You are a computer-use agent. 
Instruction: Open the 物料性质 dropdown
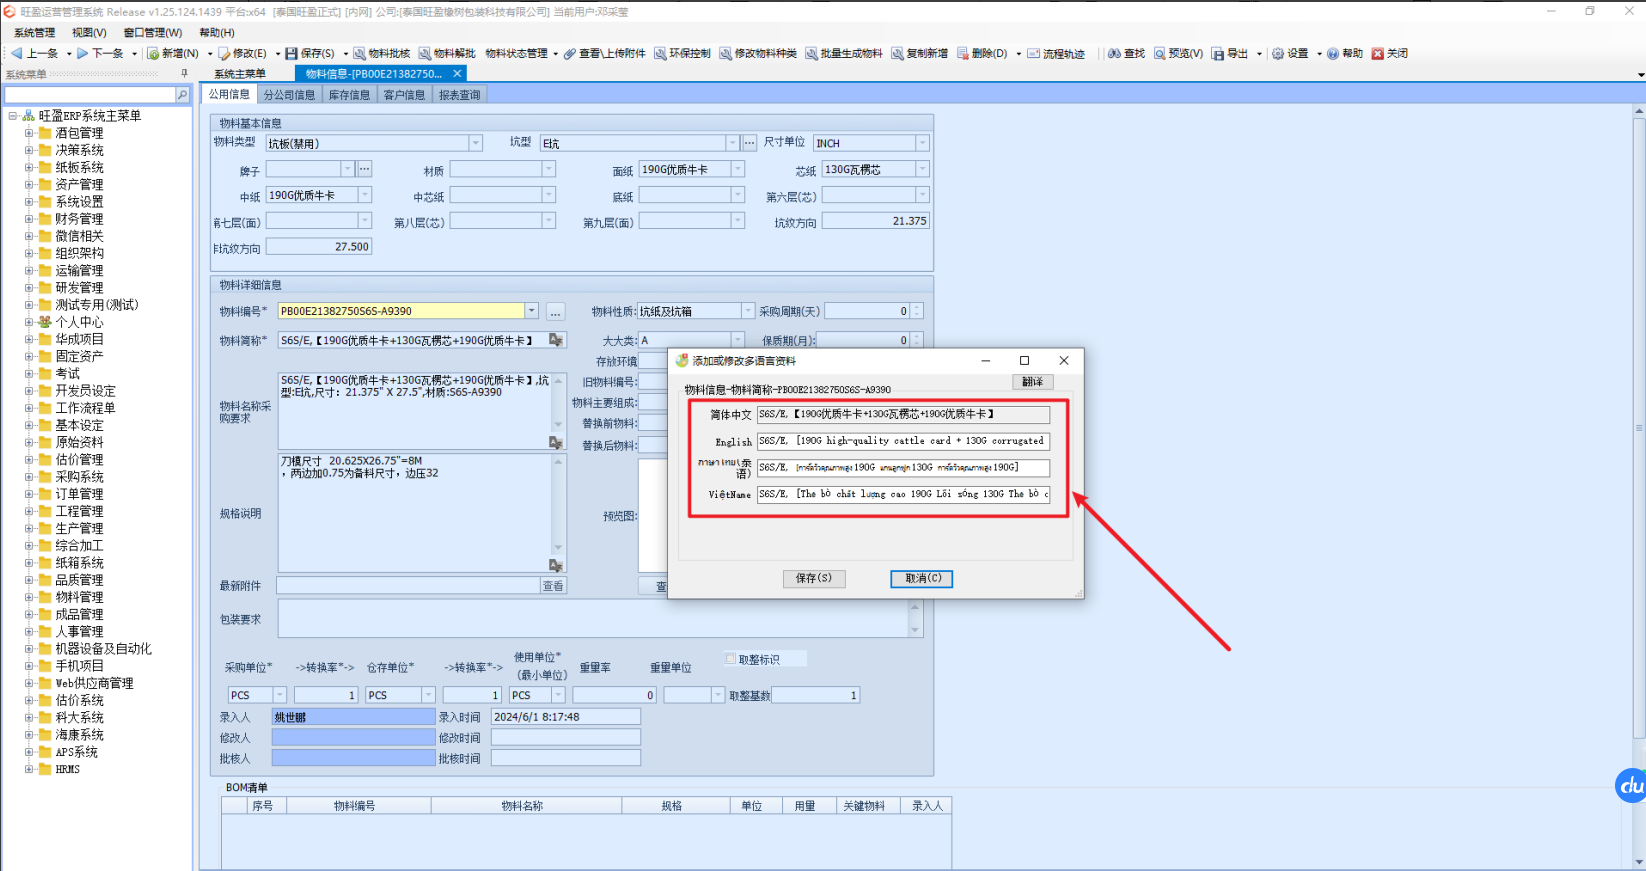[747, 311]
